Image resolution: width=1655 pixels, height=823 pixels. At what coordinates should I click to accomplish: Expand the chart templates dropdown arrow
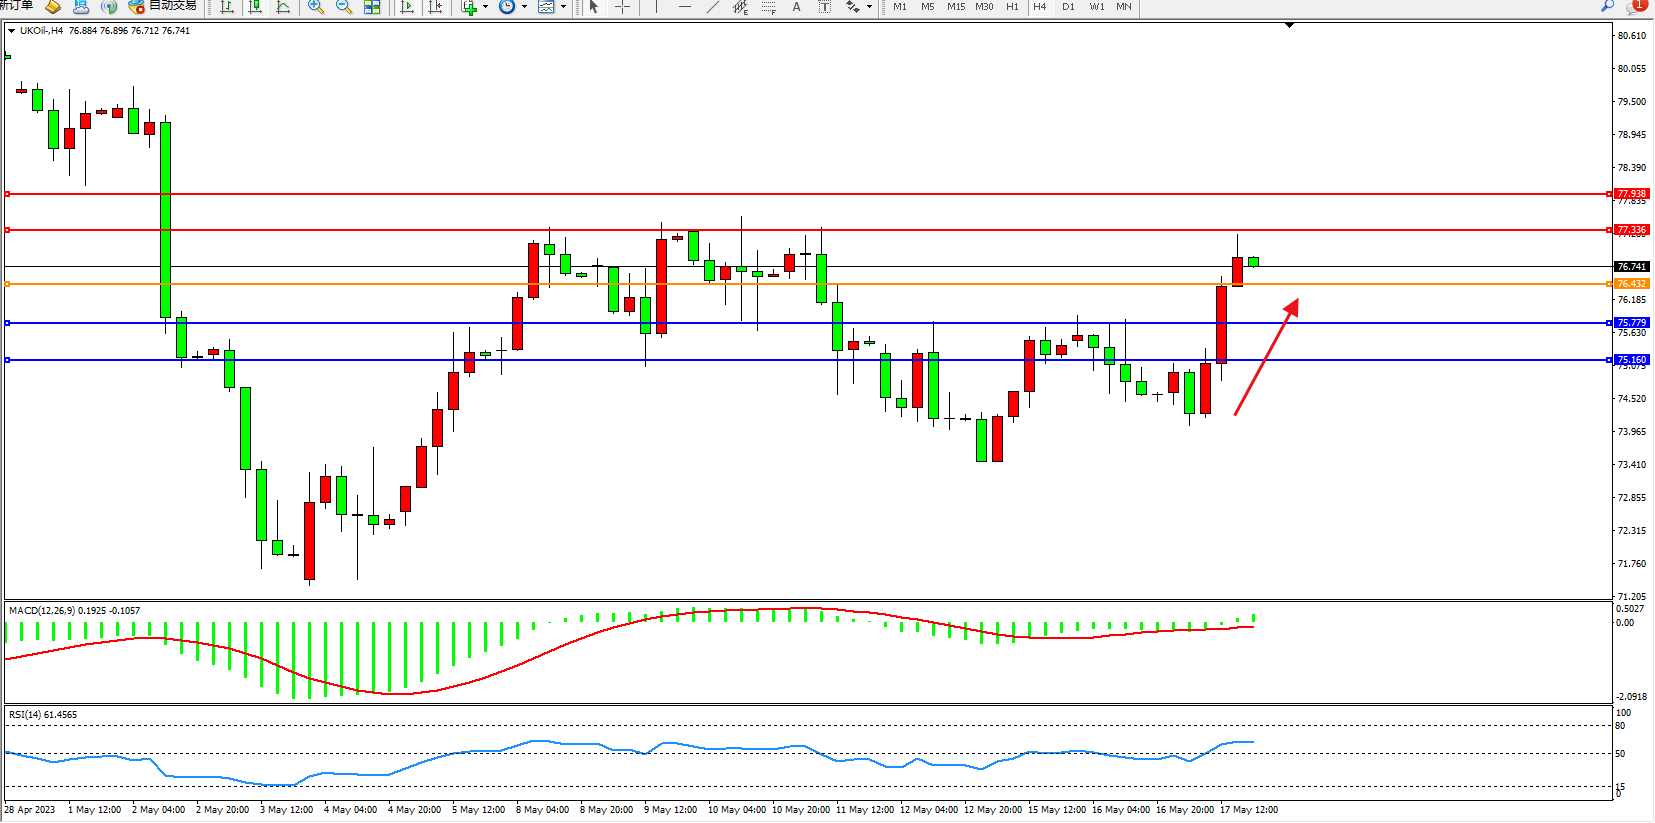[563, 7]
